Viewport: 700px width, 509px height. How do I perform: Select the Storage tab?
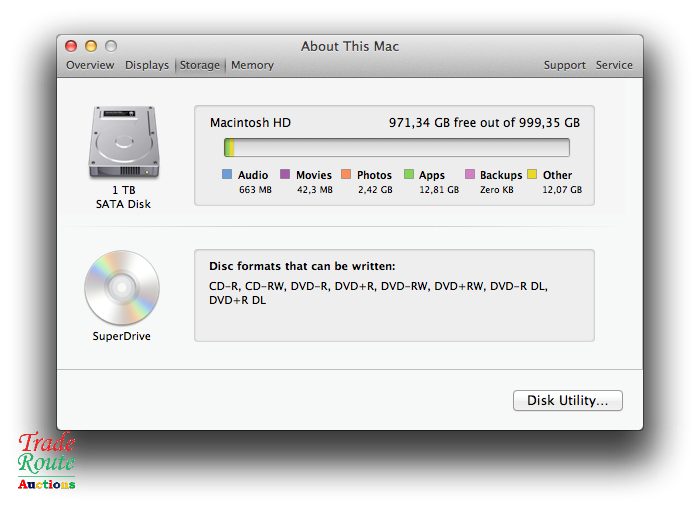[200, 65]
